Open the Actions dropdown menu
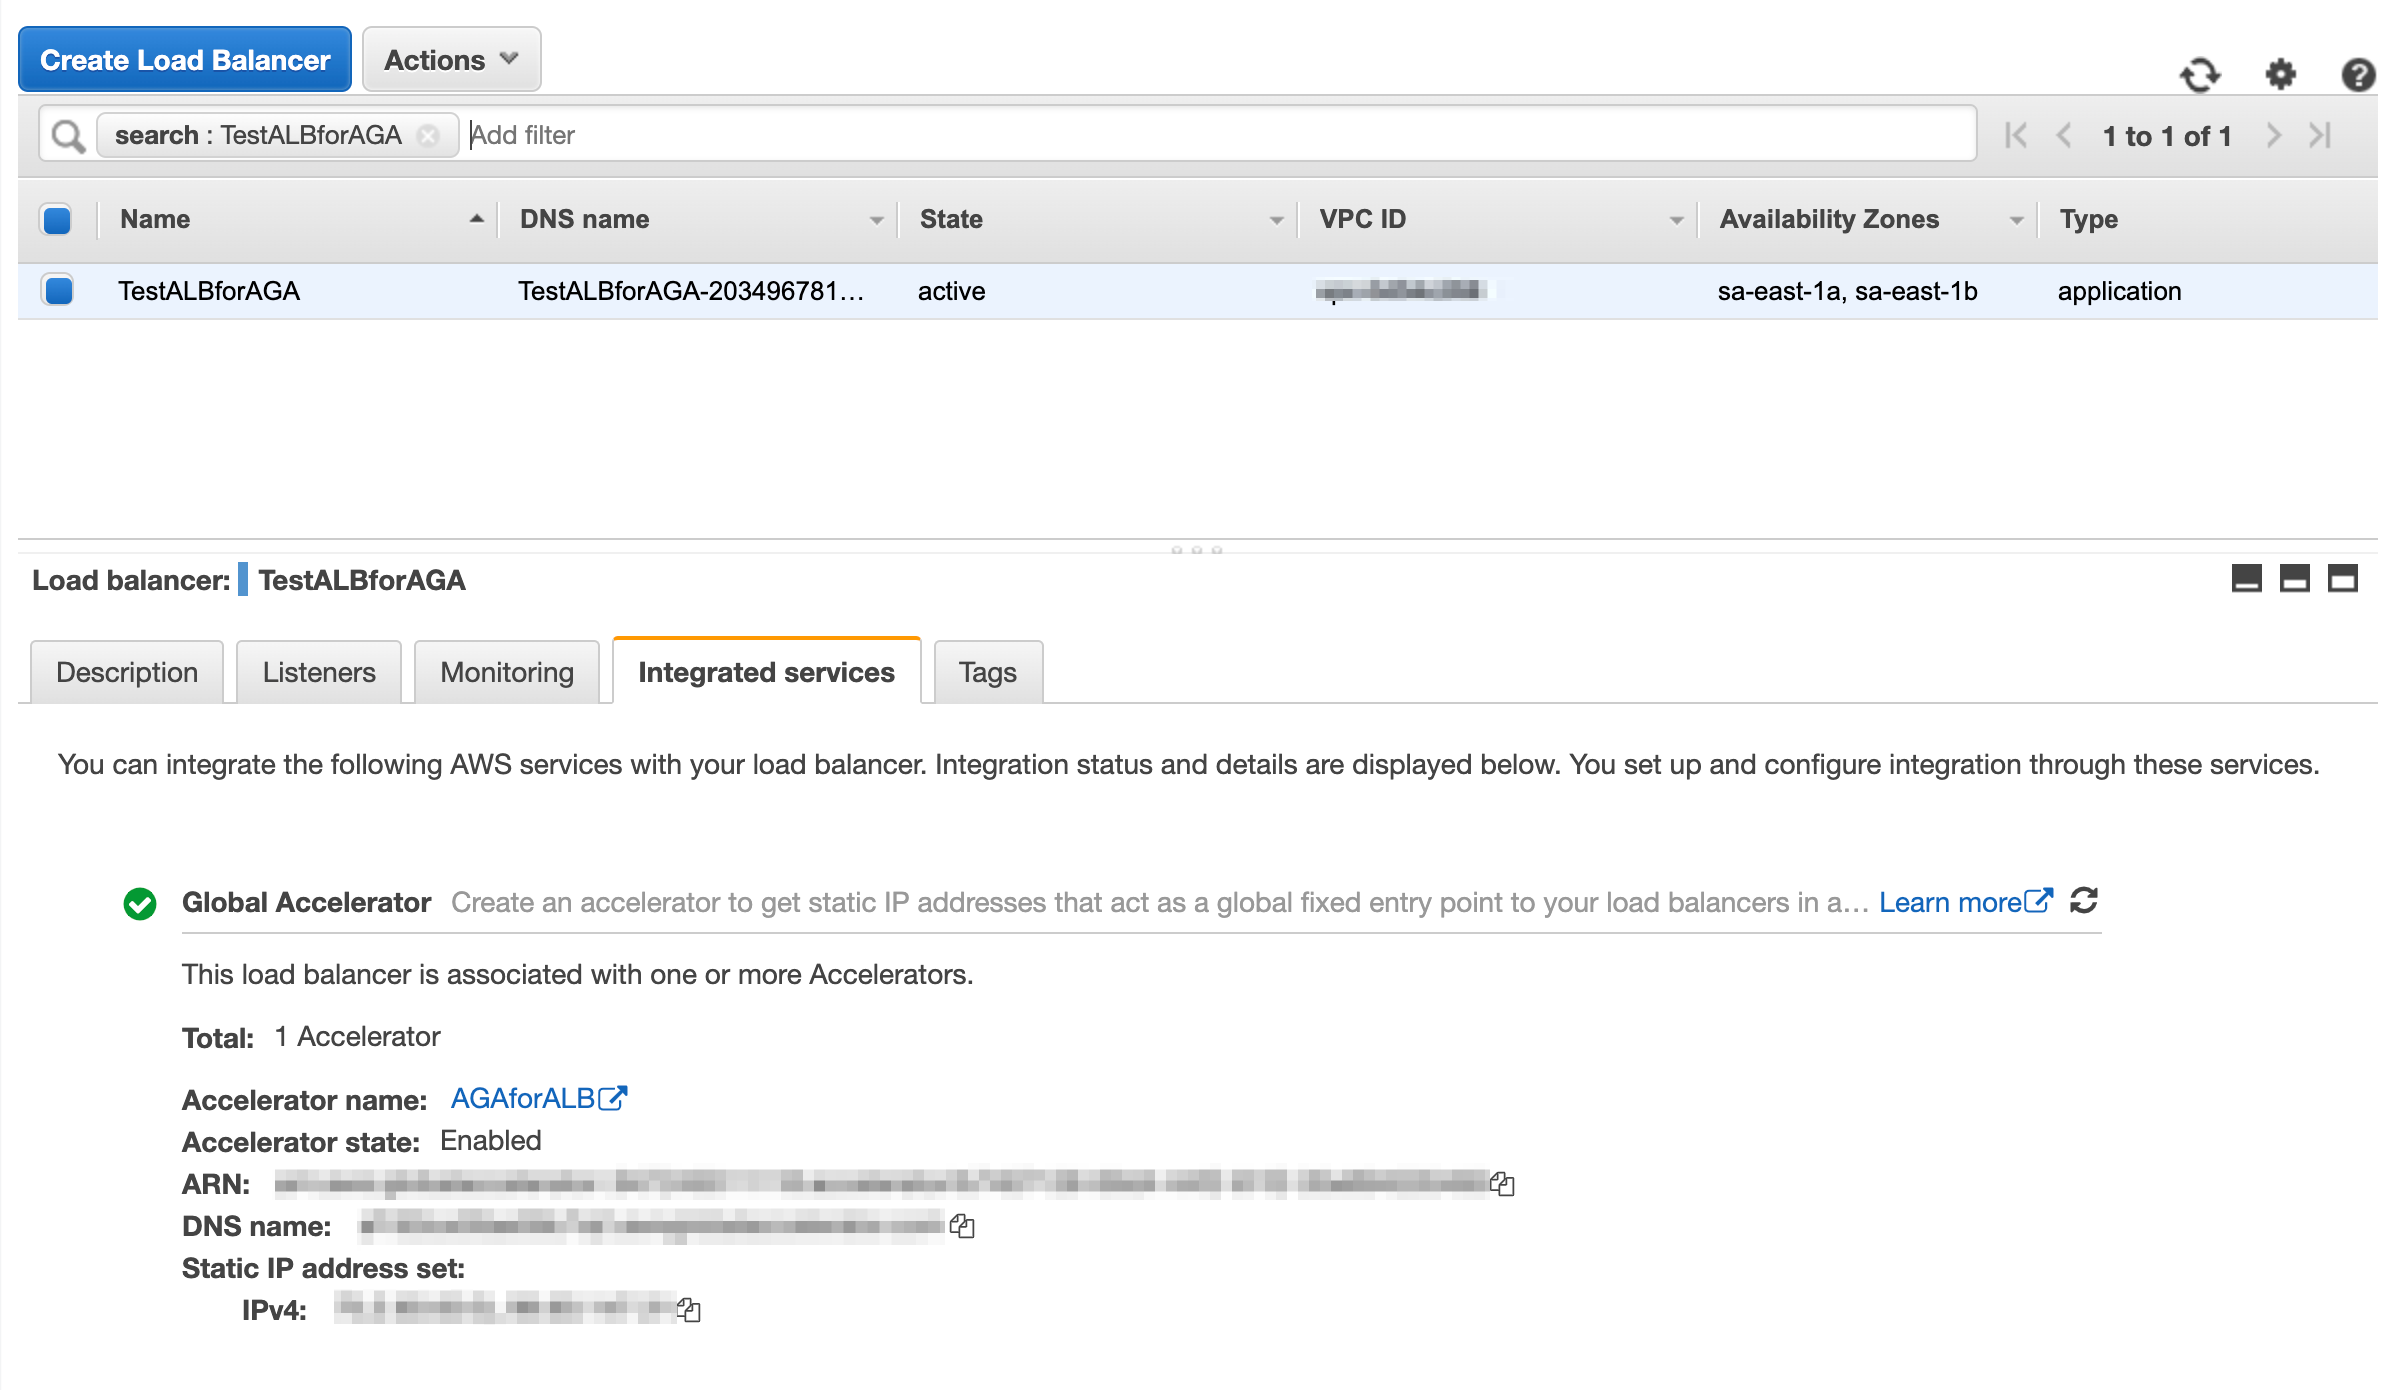This screenshot has width=2398, height=1390. (x=451, y=60)
